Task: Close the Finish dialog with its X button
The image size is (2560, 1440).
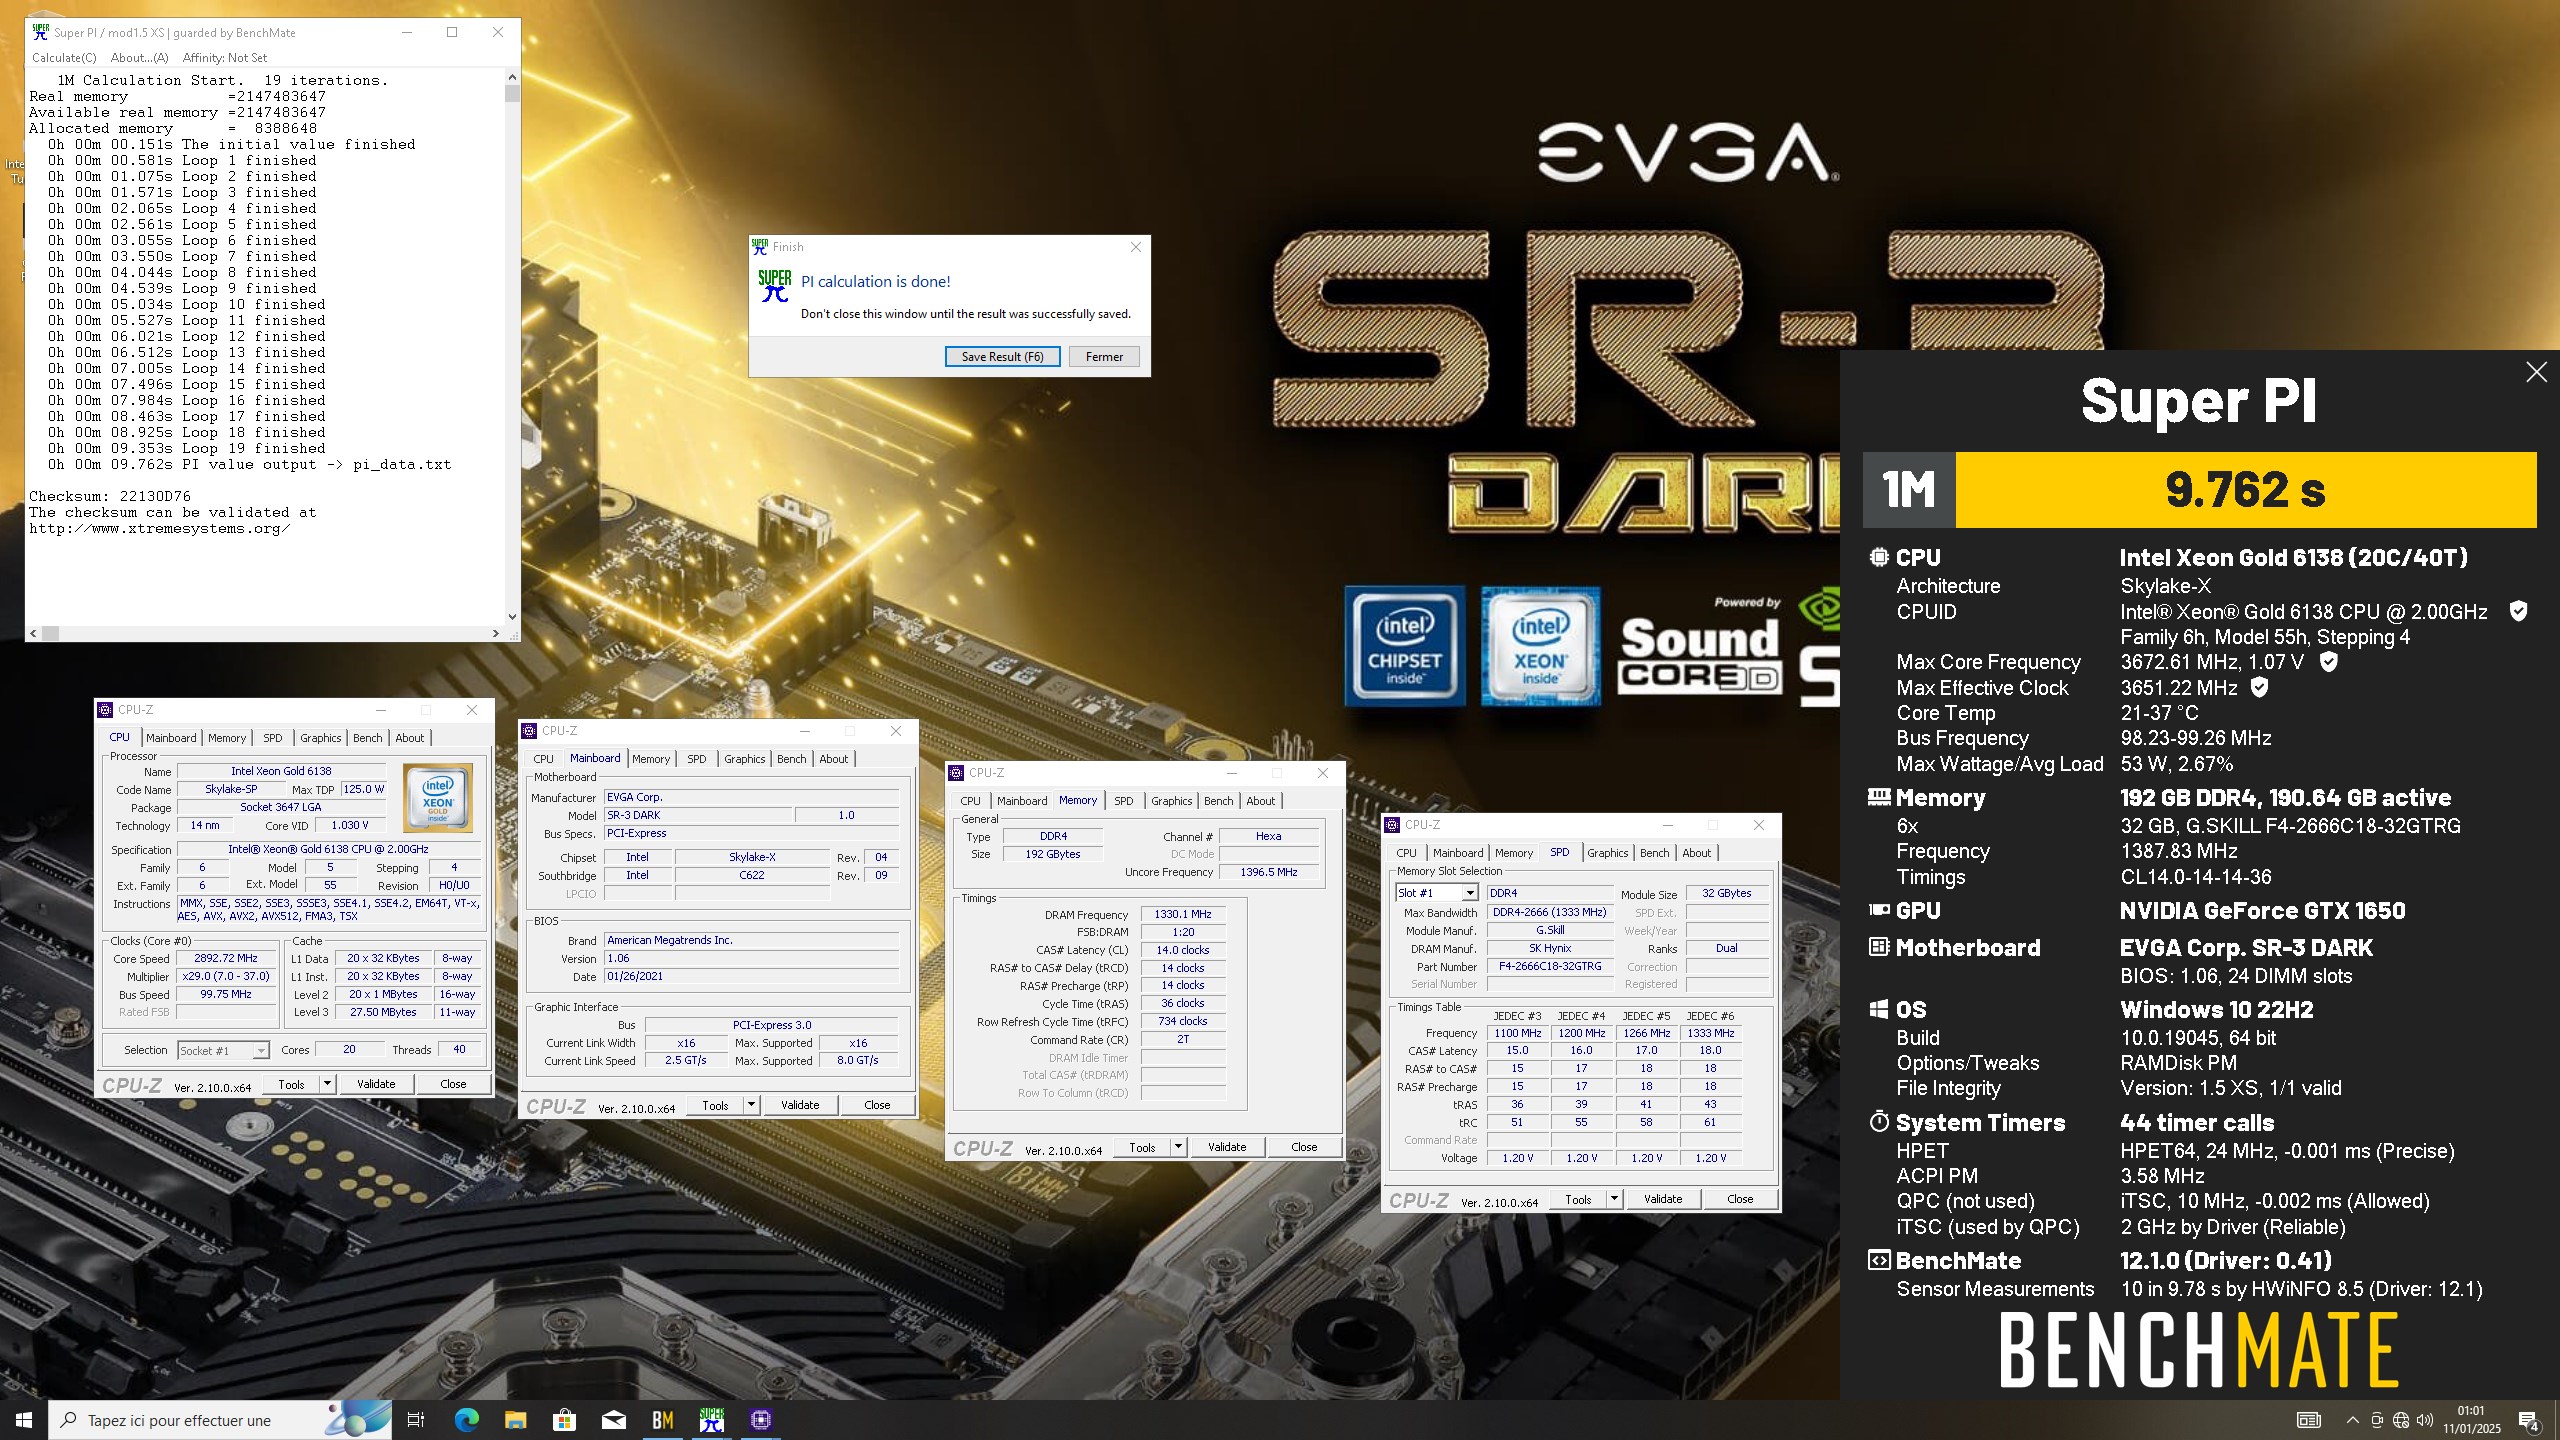Action: (x=1135, y=247)
